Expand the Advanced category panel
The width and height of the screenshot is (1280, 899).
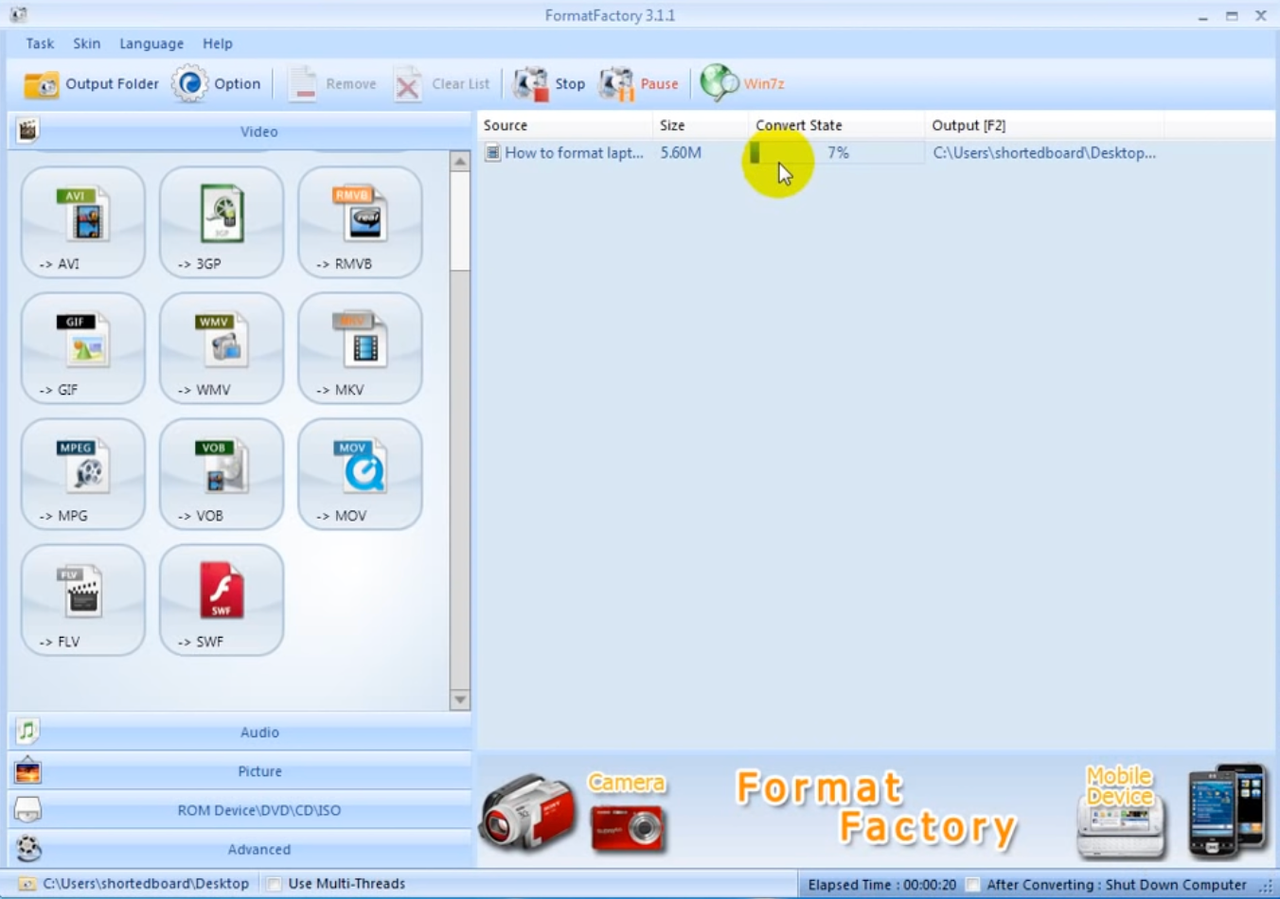[240, 849]
